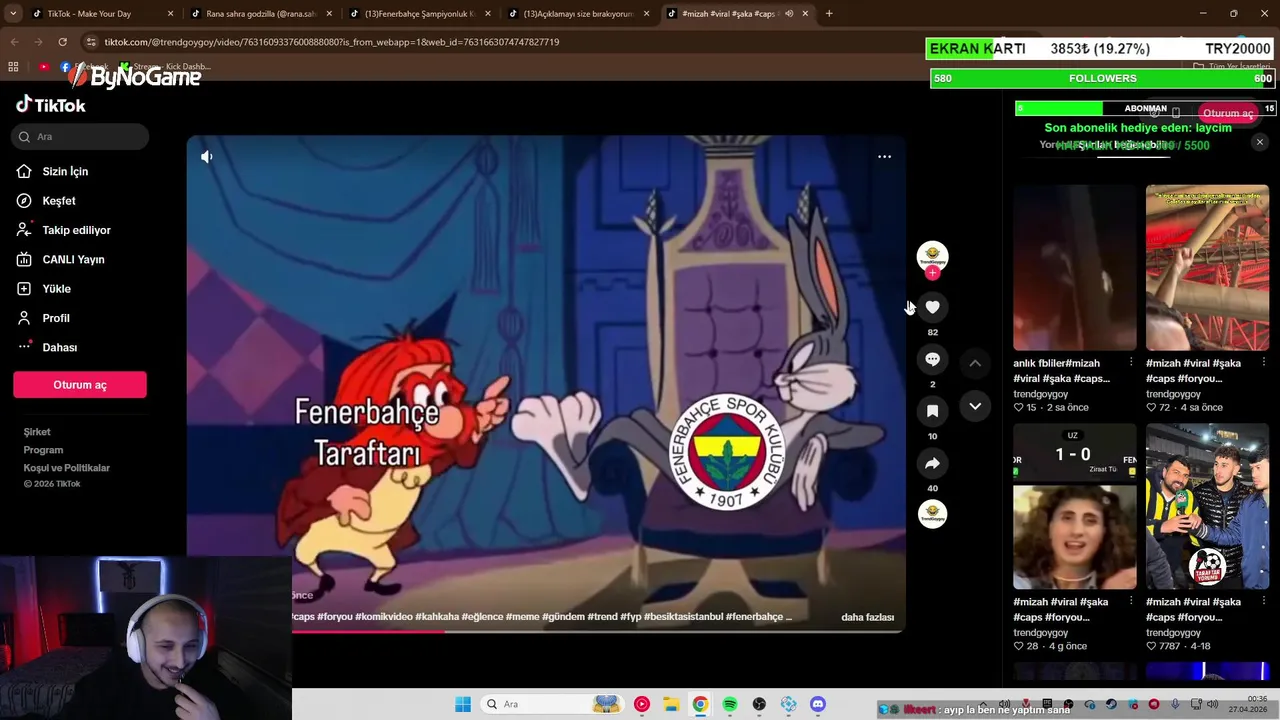
Task: Seek using the video progress bar
Action: (546, 631)
